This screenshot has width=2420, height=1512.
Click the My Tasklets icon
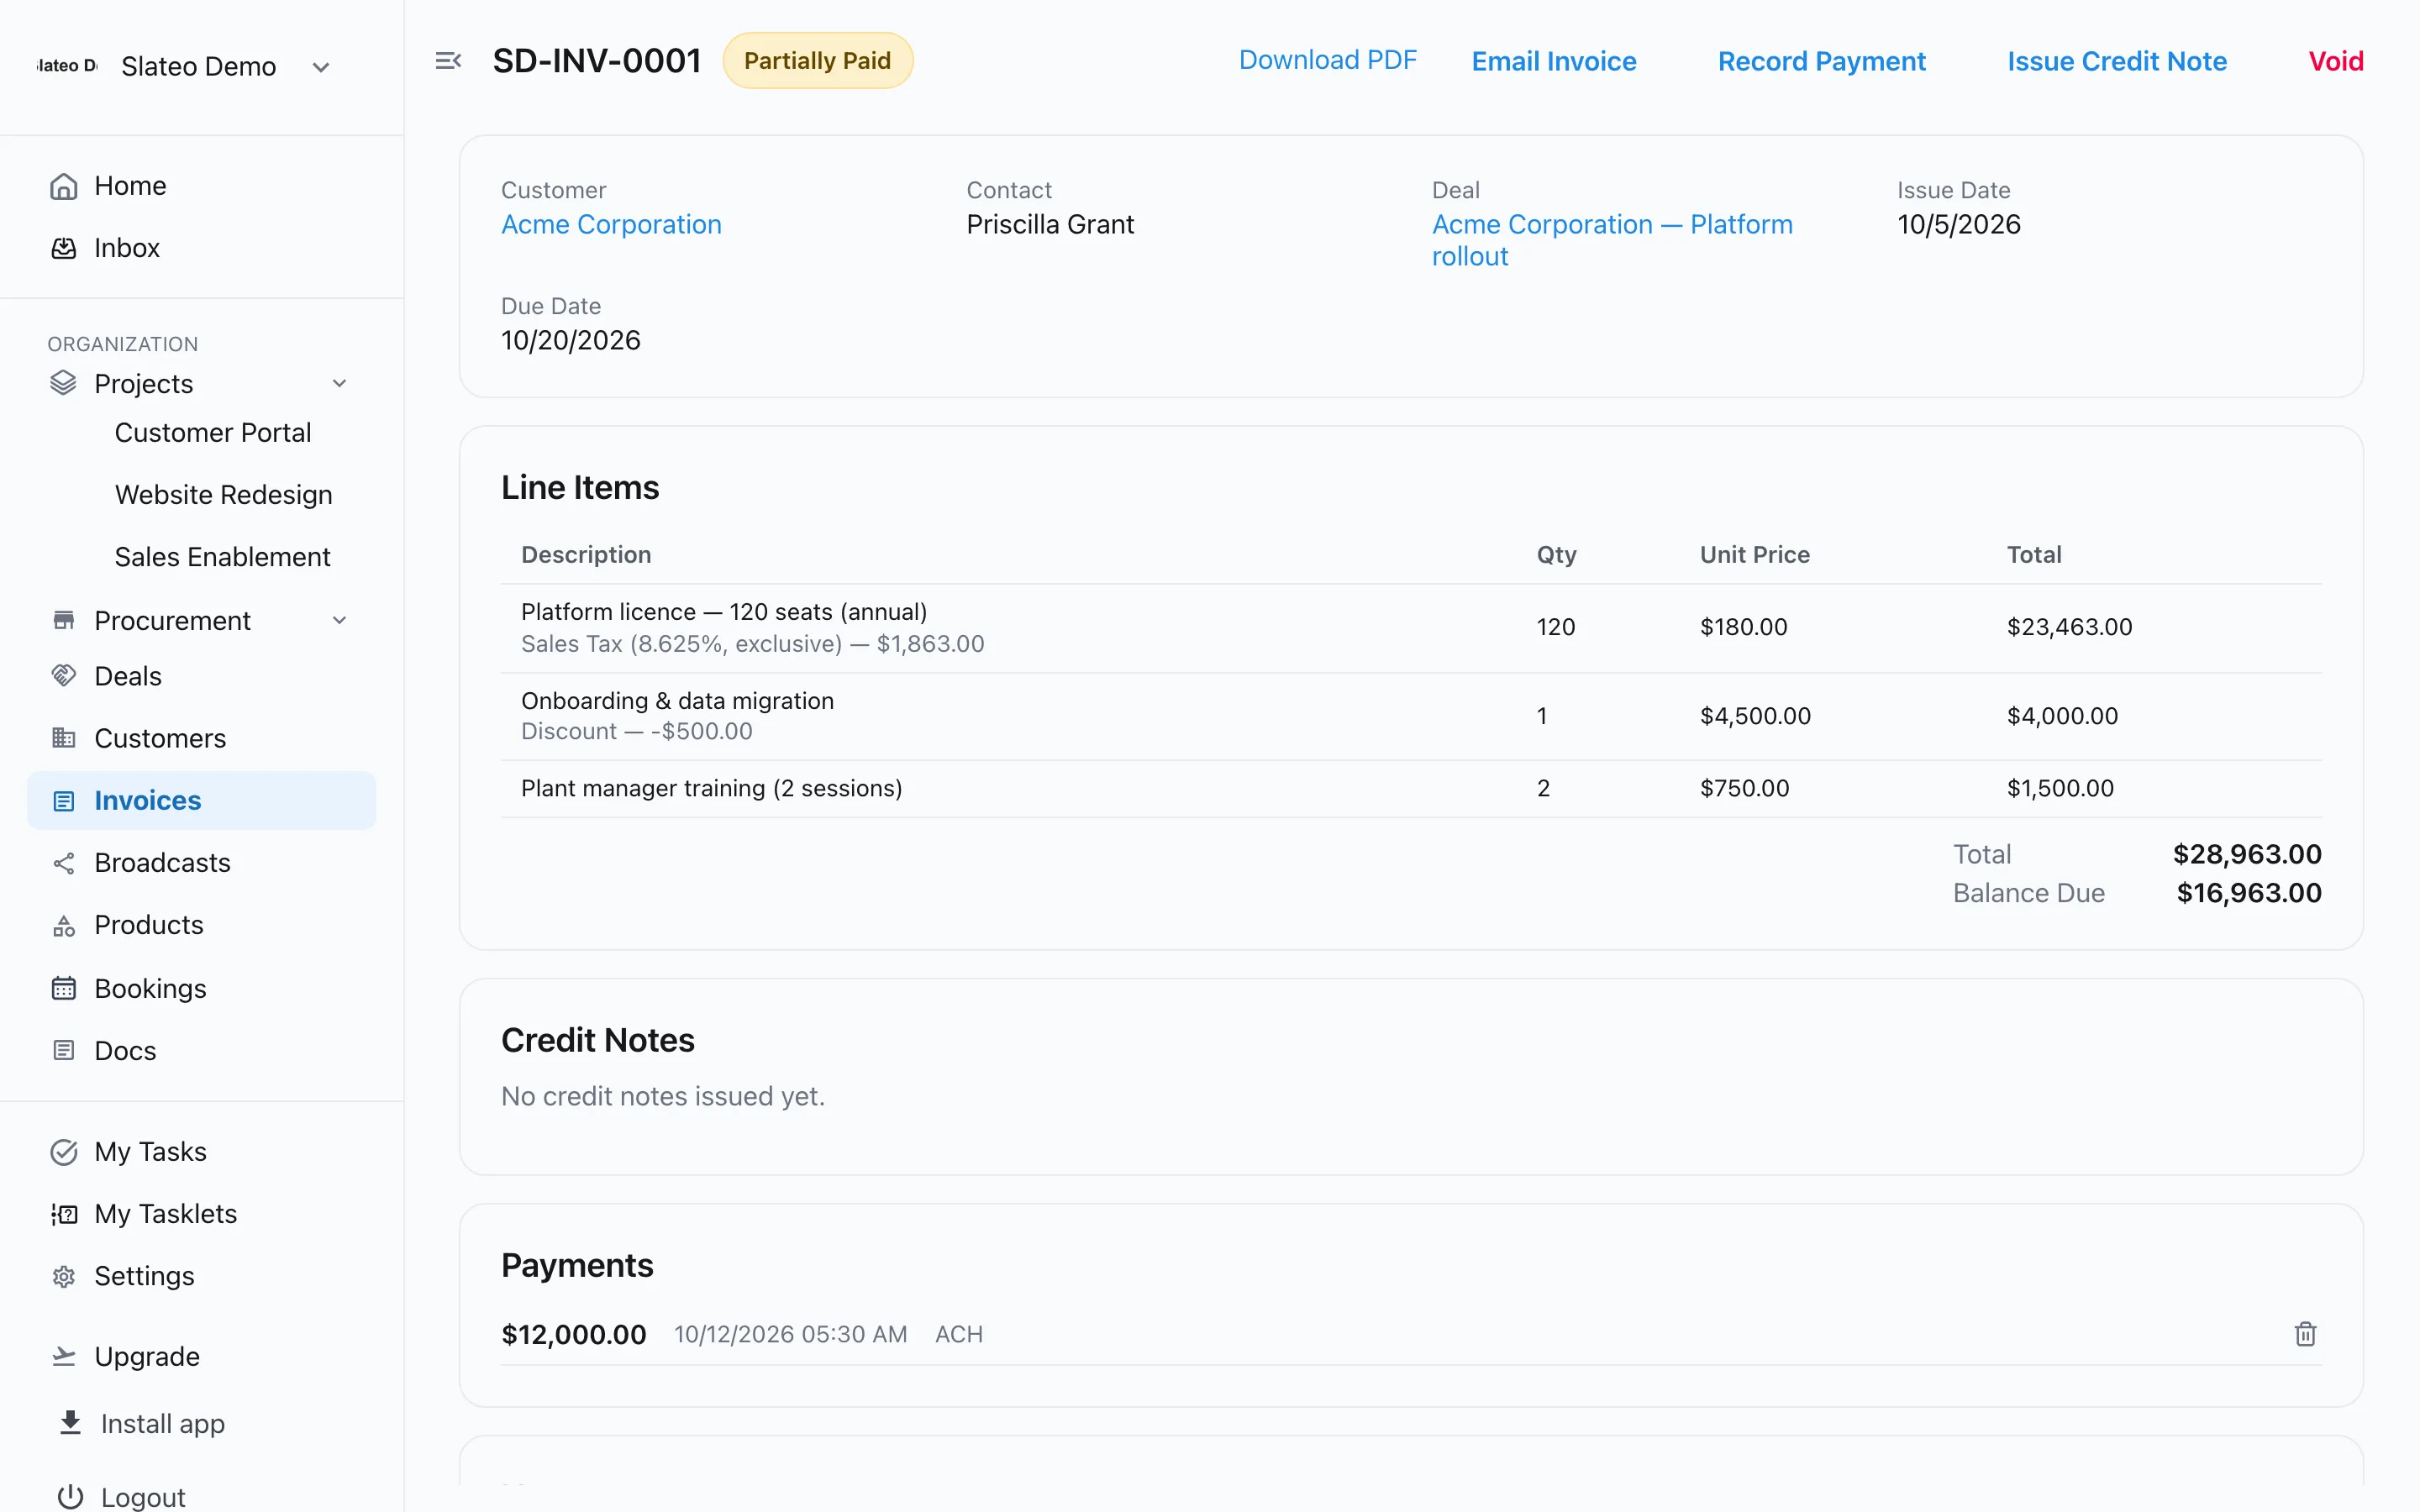64,1214
